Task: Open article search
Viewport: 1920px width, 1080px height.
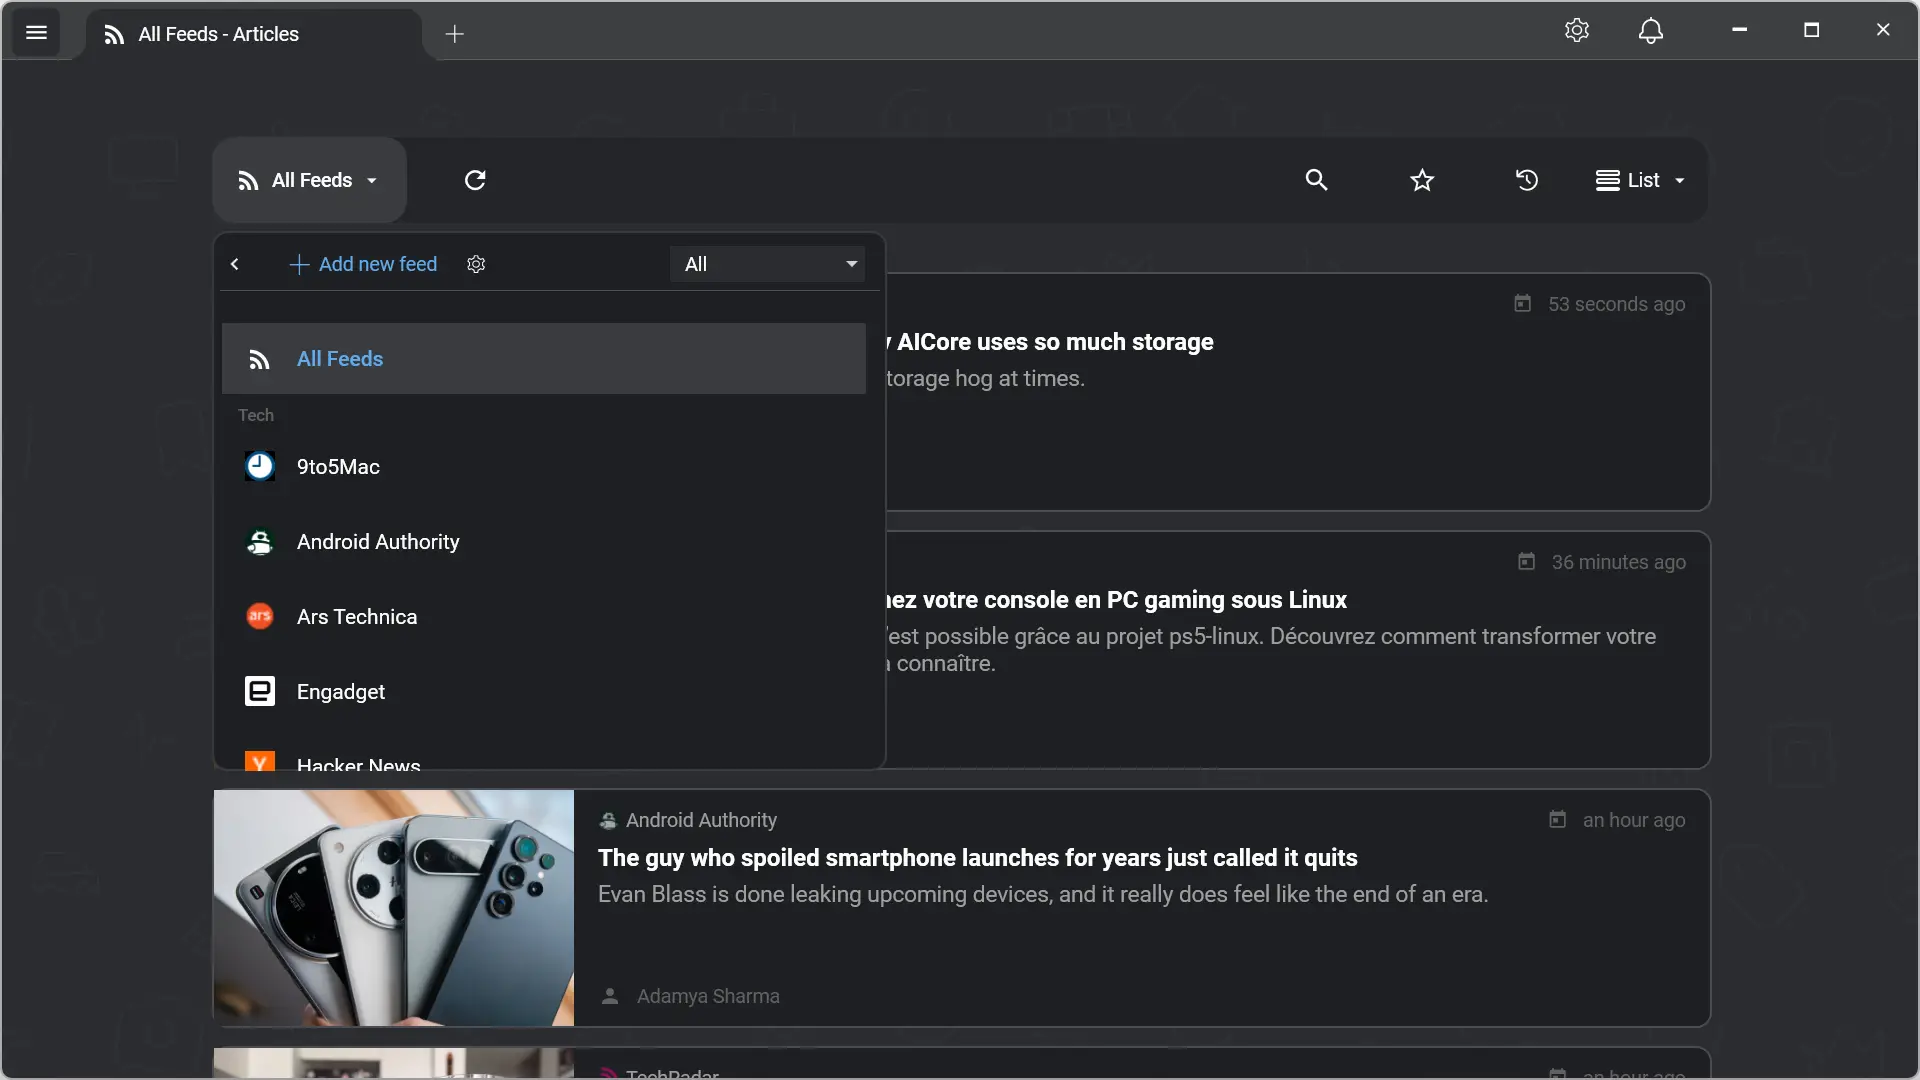Action: (x=1317, y=180)
